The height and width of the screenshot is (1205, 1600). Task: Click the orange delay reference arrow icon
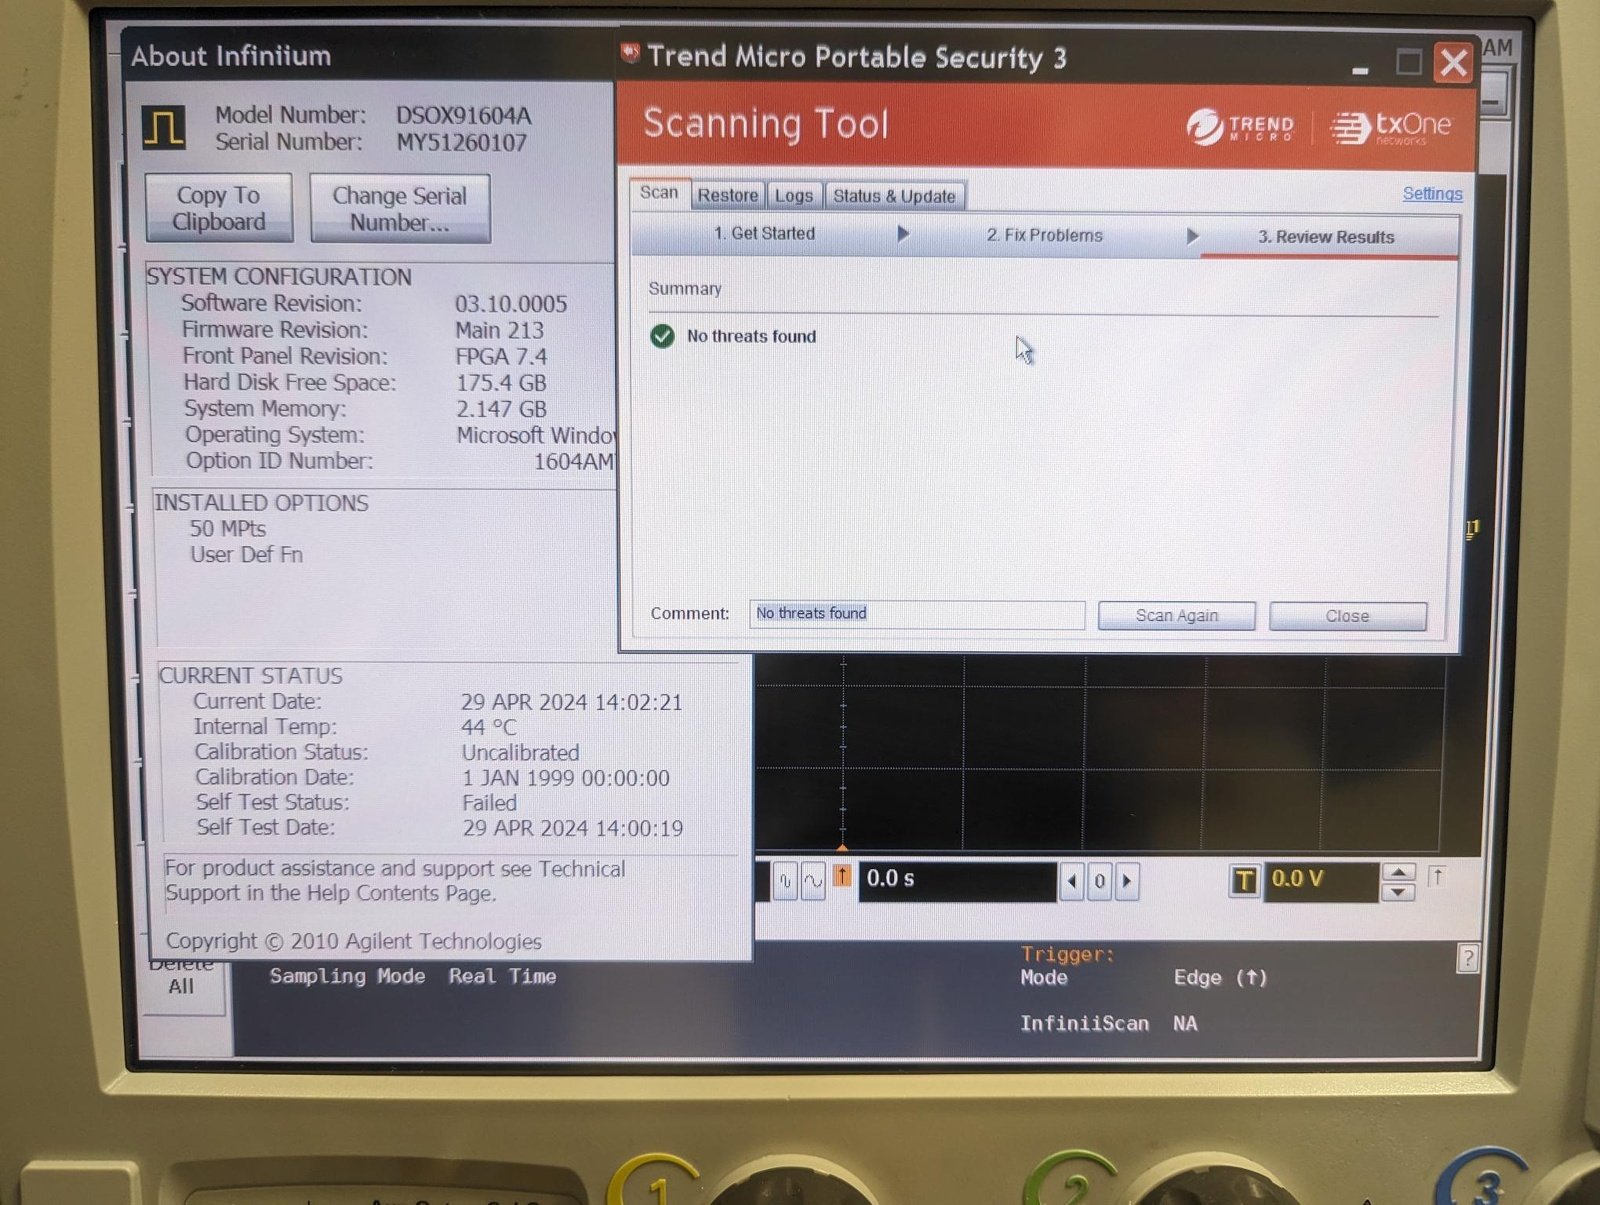point(842,877)
